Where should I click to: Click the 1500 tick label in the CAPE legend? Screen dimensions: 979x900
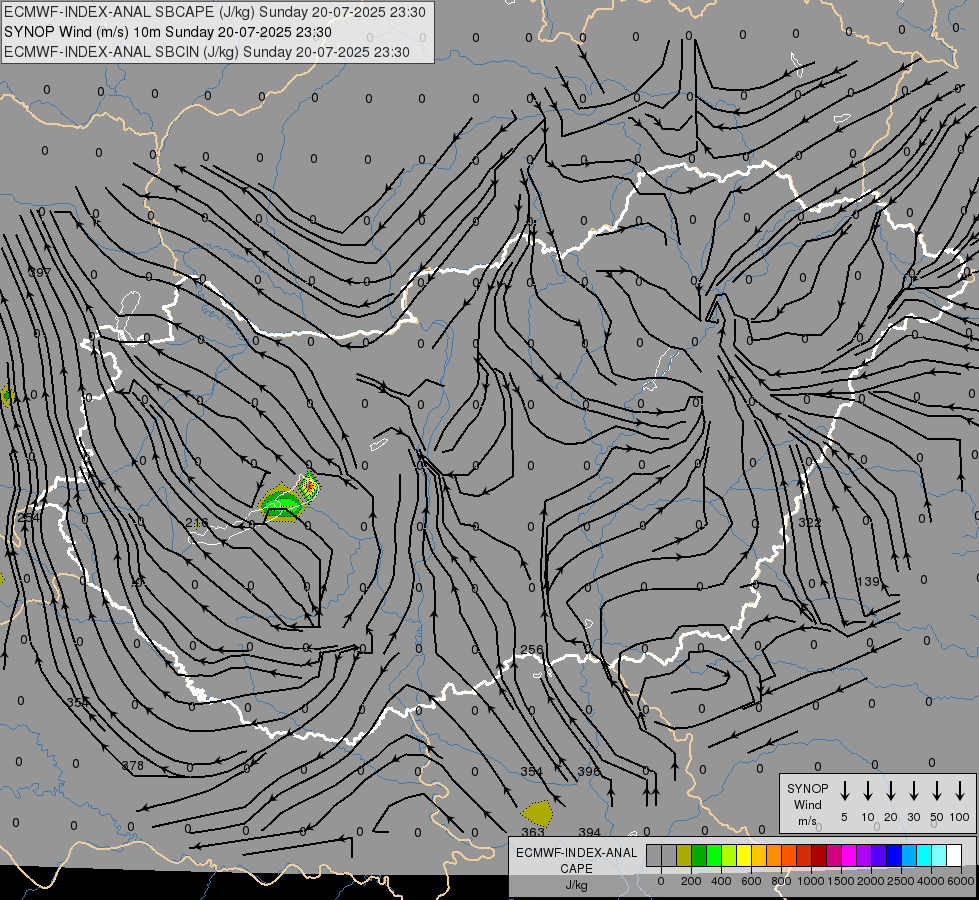841,881
